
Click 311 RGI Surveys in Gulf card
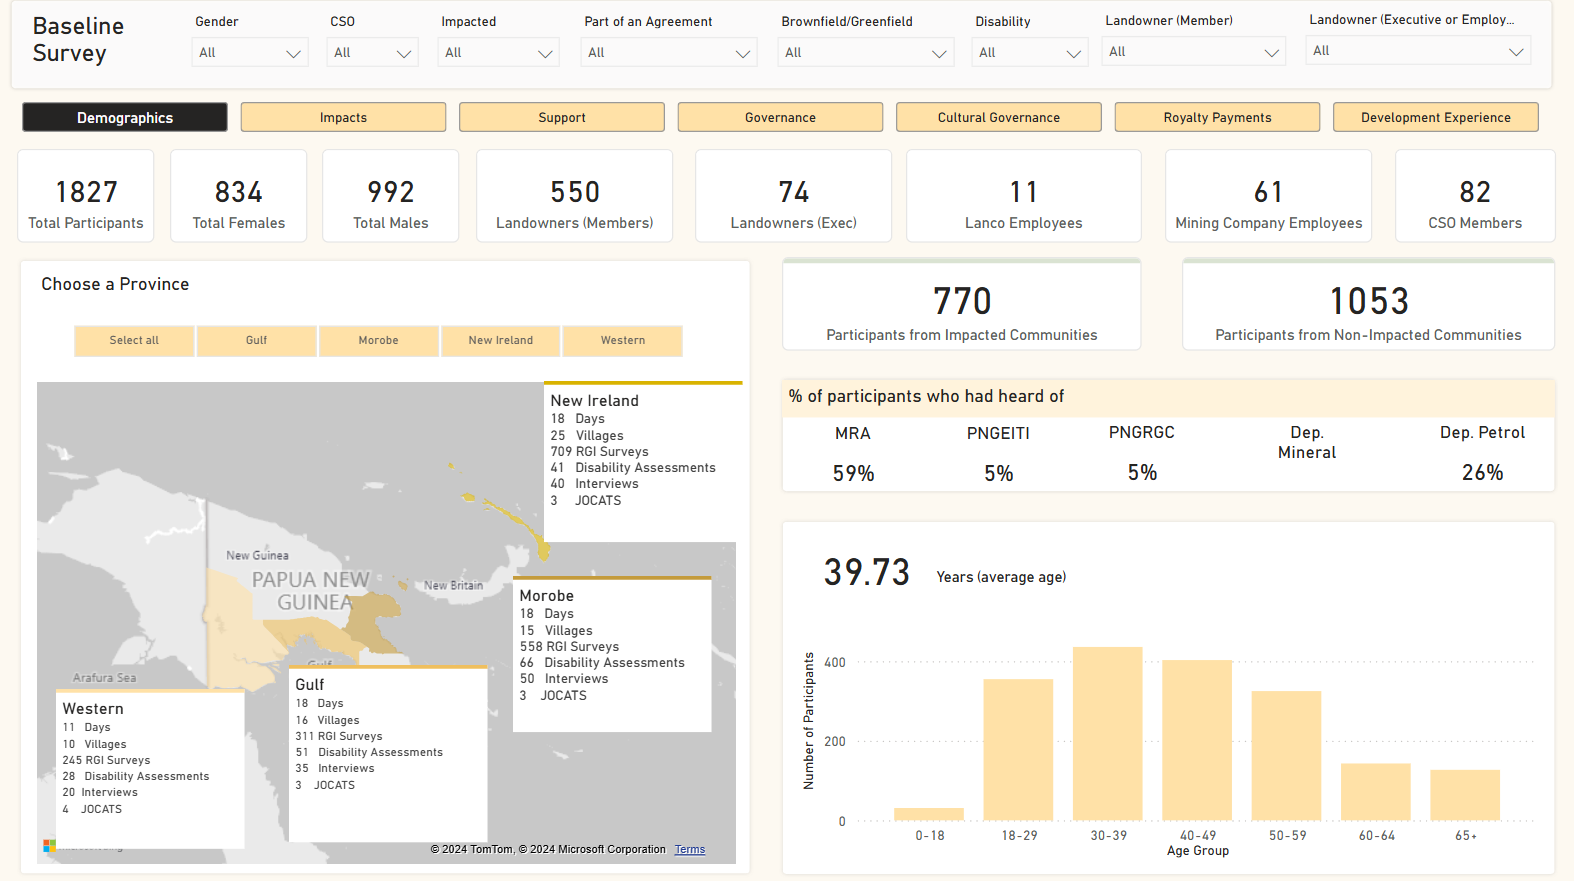click(339, 736)
